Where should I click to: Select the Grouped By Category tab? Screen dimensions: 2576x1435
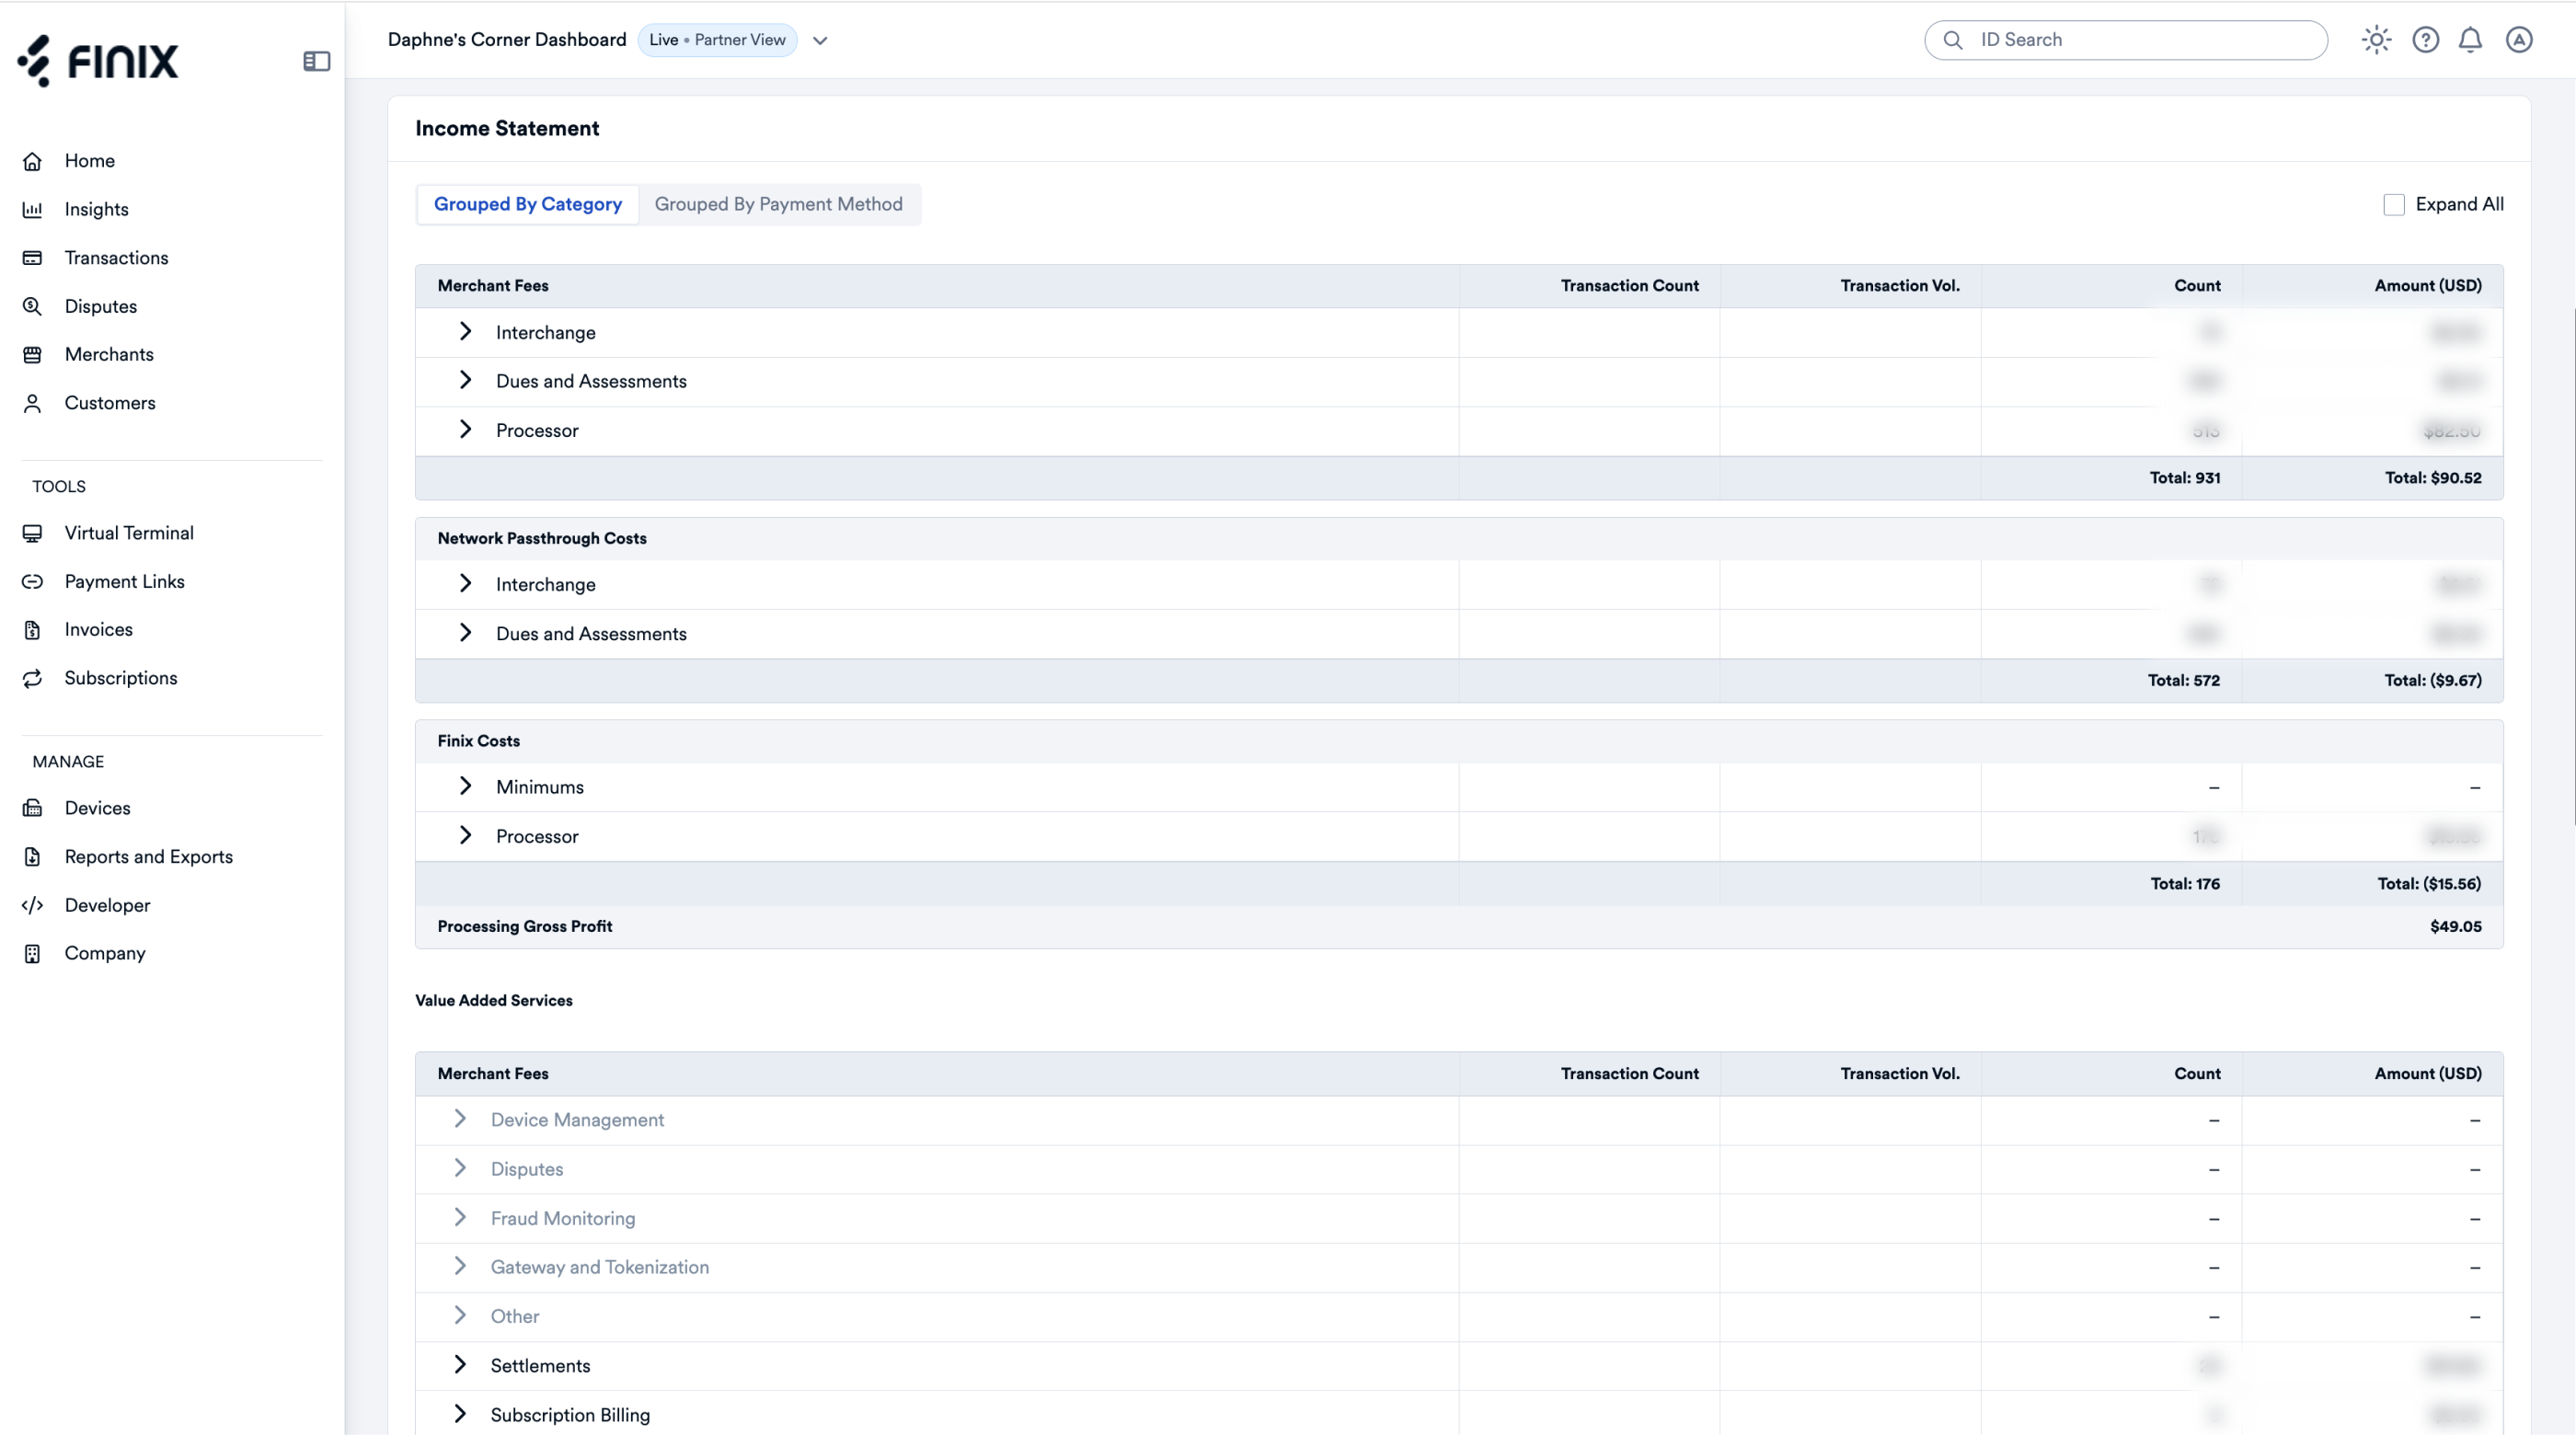coord(528,205)
